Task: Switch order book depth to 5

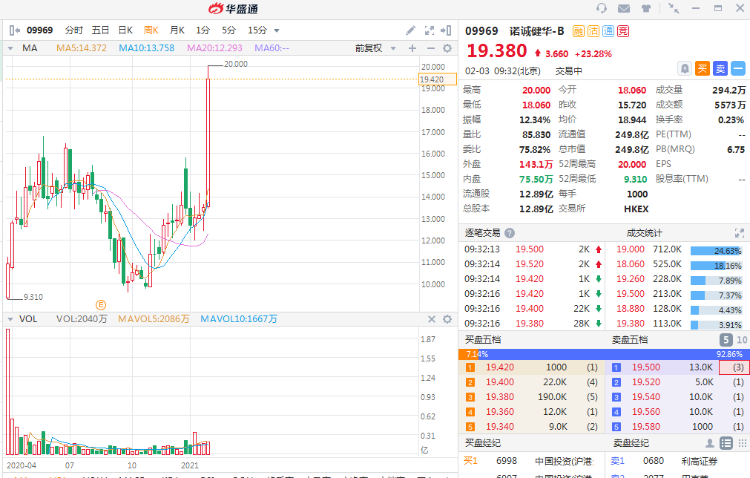Action: [726, 340]
